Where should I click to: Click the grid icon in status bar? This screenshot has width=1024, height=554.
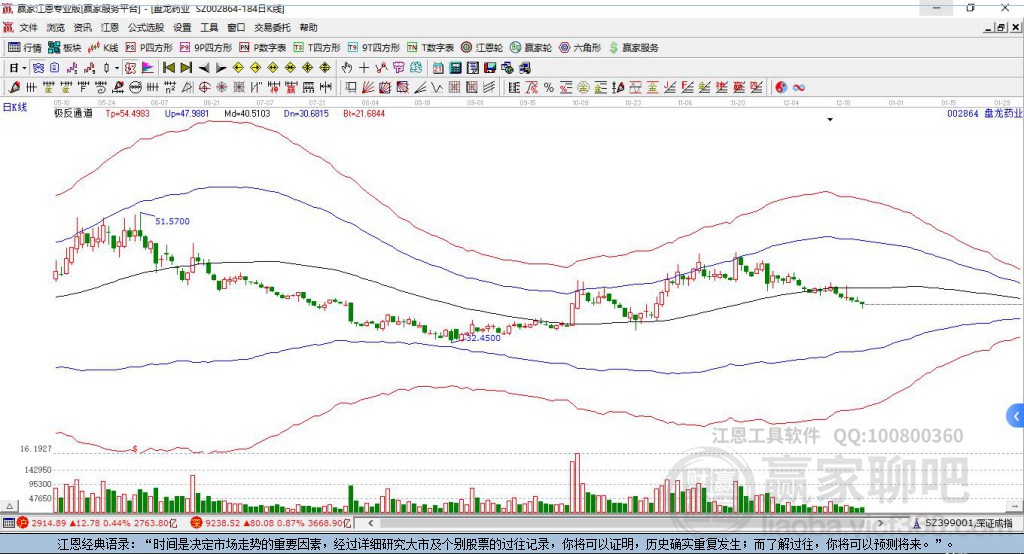8,523
